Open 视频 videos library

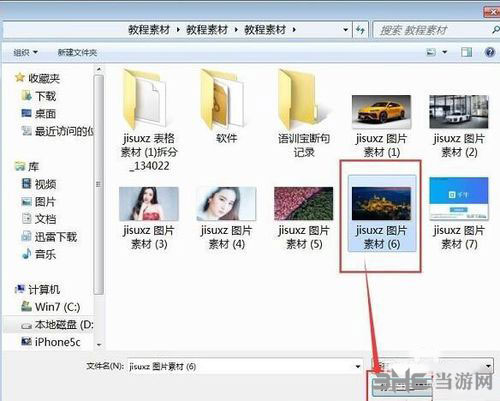click(45, 184)
